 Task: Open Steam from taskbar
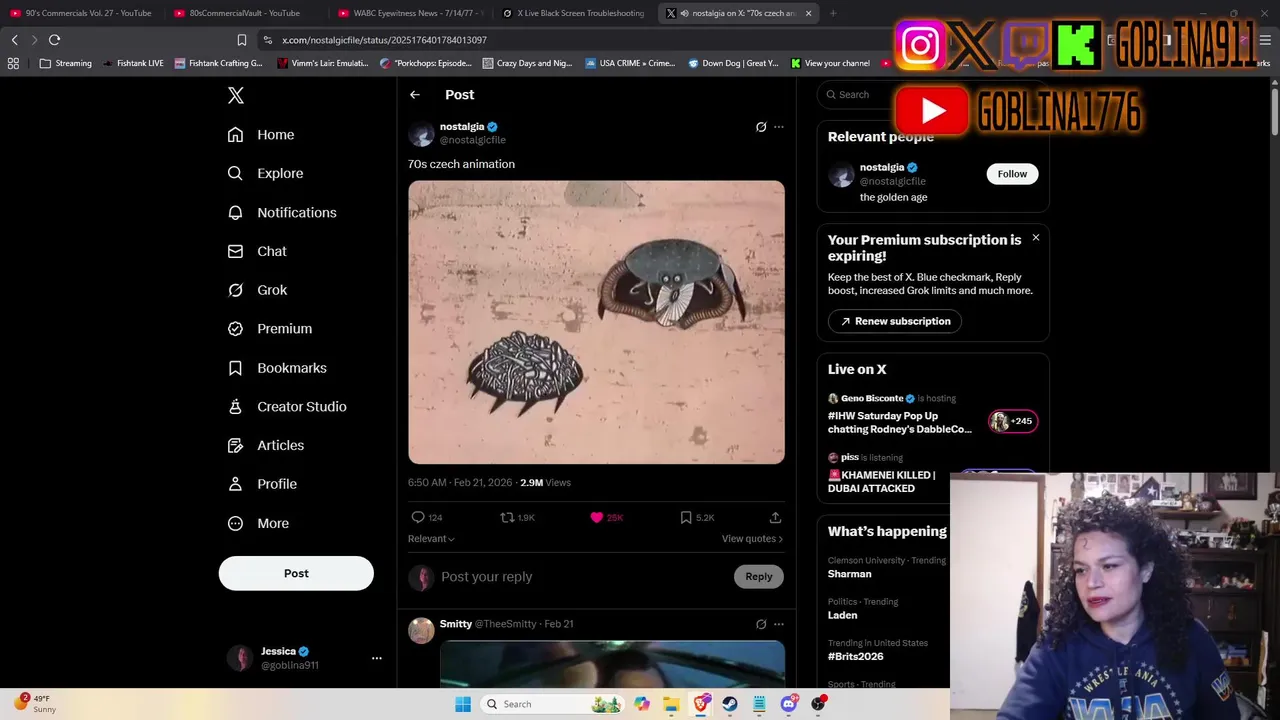730,704
